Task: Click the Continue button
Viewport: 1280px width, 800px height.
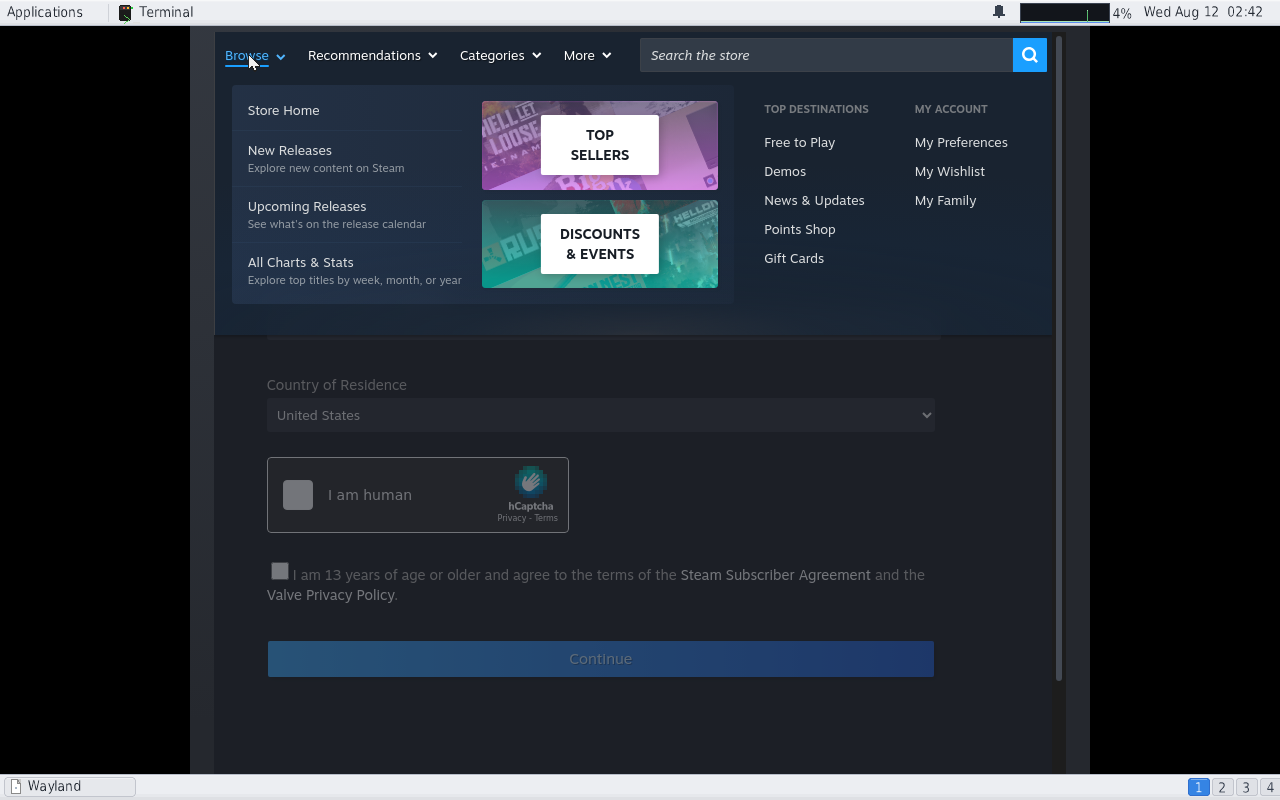Action: click(x=600, y=659)
